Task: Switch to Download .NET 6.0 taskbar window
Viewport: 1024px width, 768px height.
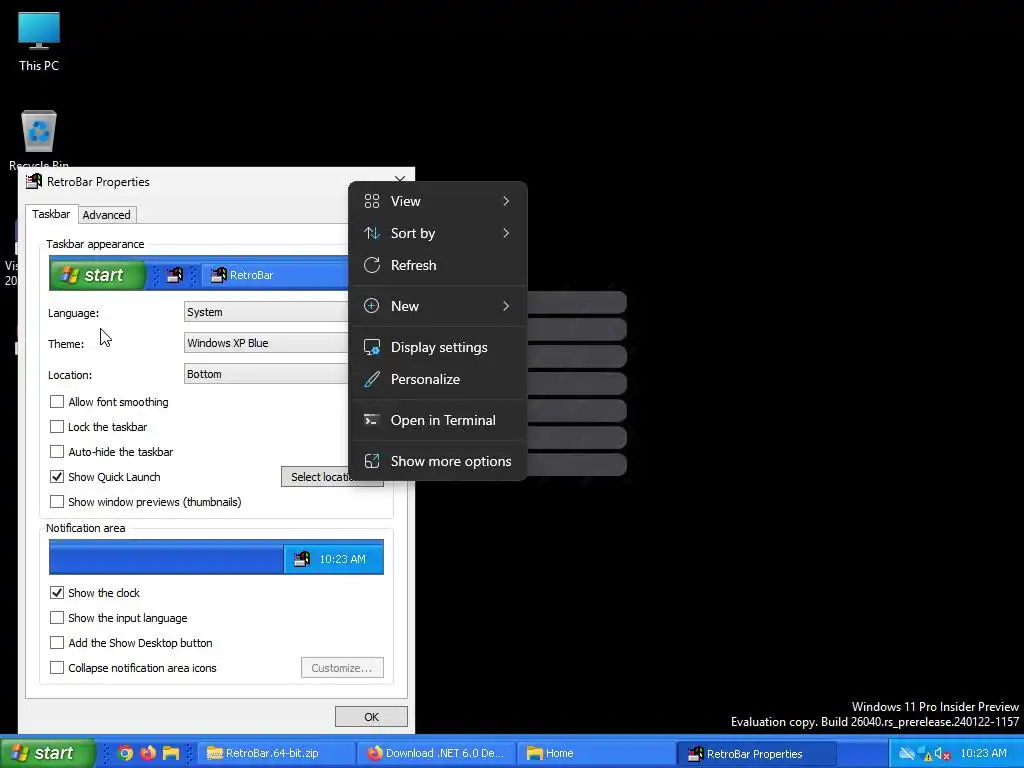Action: click(x=436, y=754)
